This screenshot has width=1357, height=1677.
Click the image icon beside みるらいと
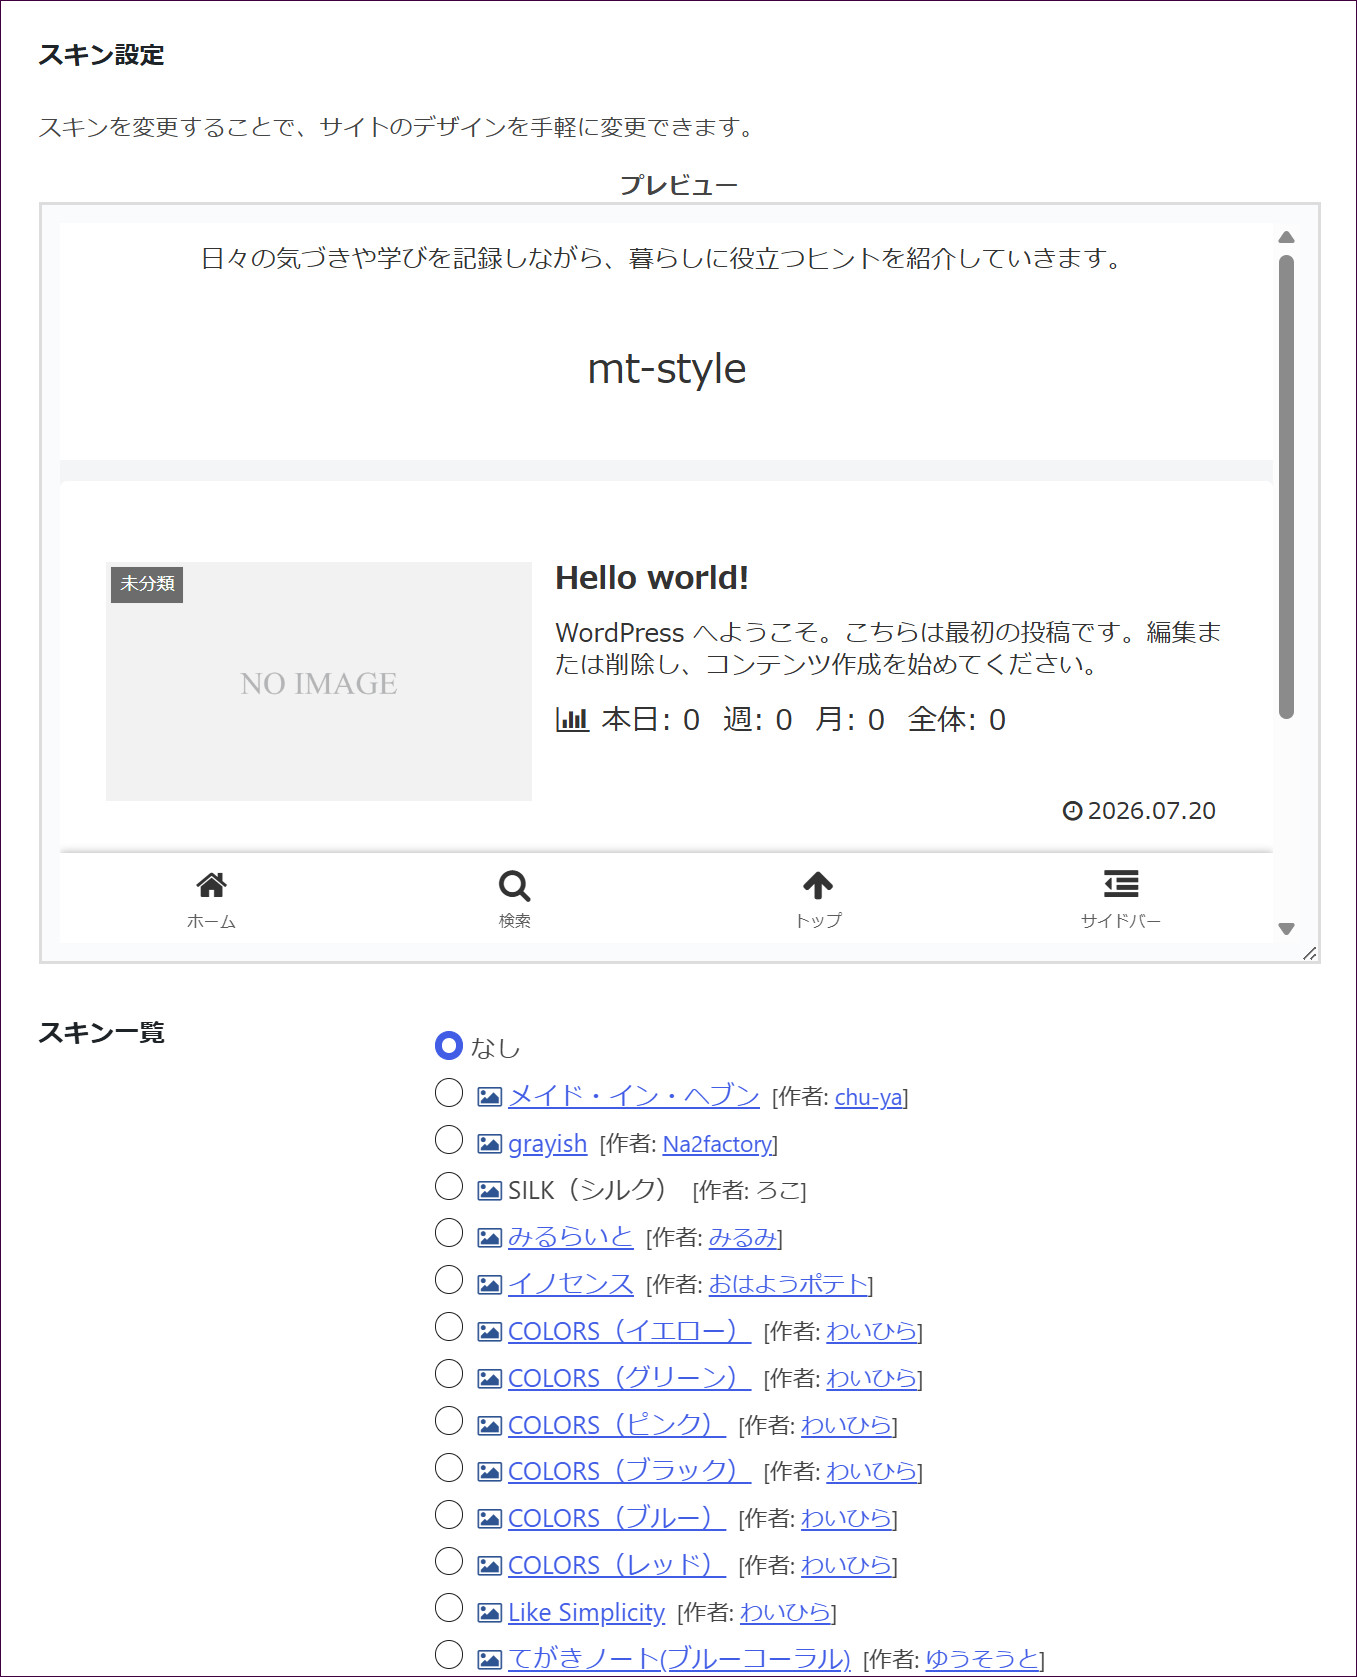click(x=489, y=1238)
